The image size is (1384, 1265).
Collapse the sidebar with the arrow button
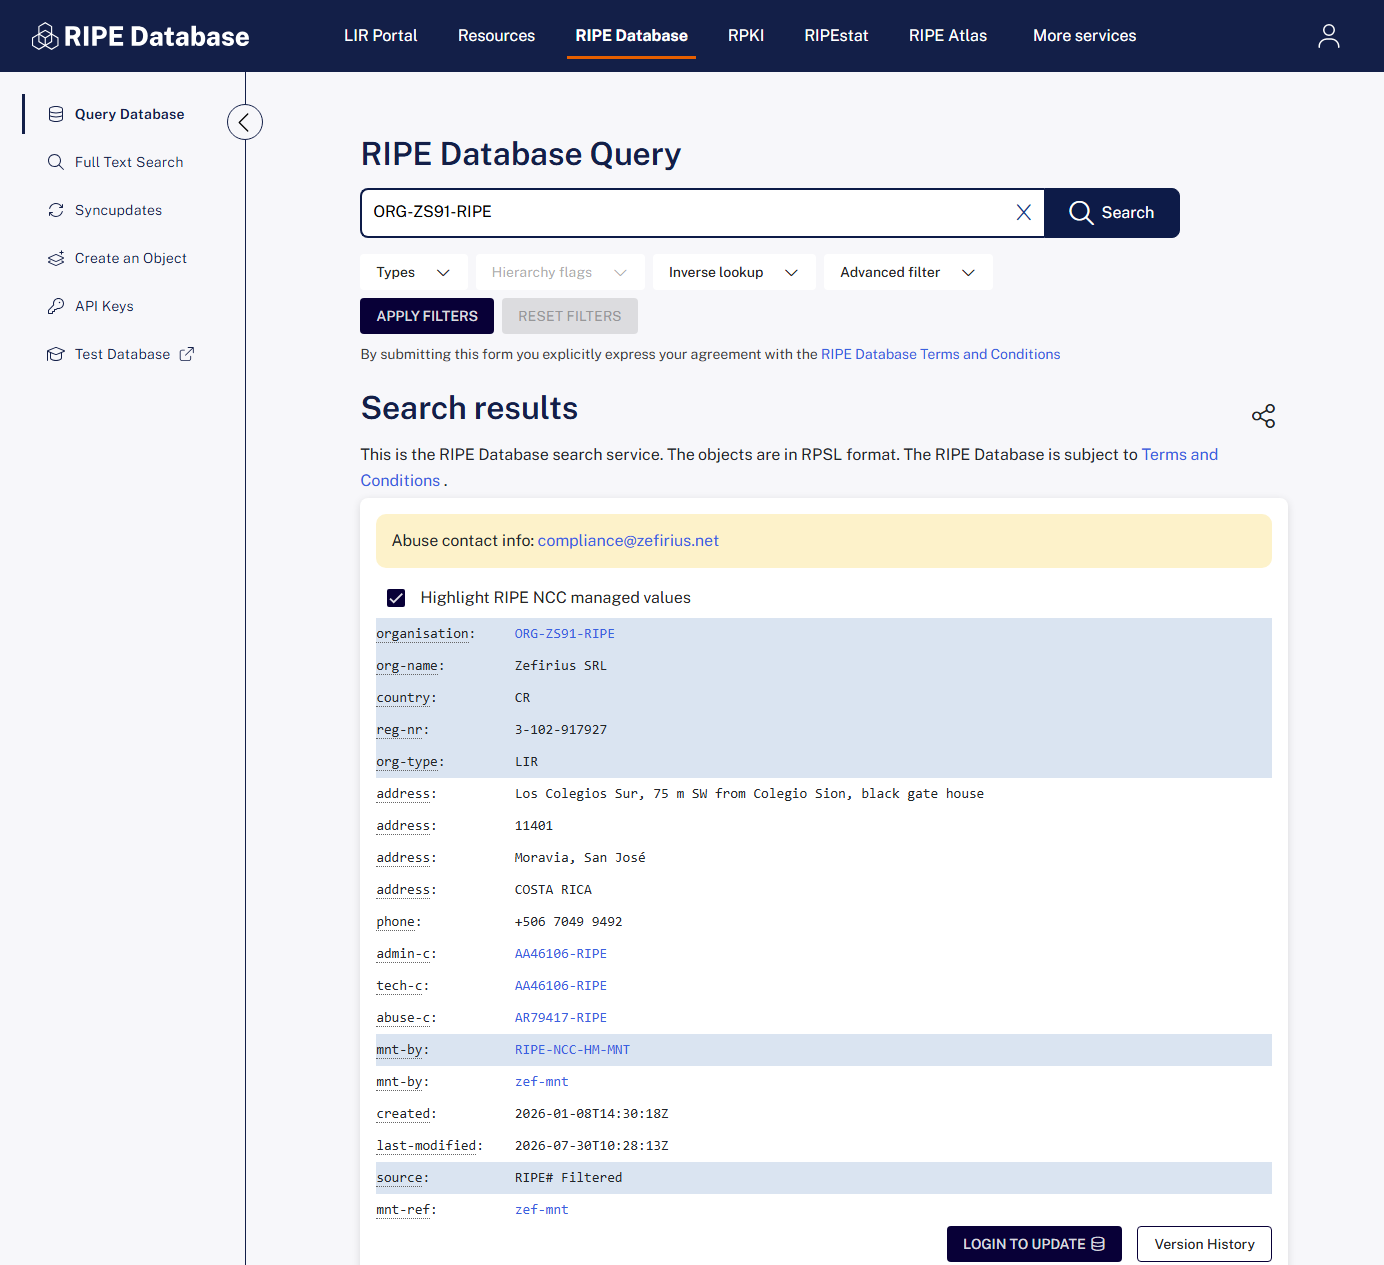pos(245,122)
